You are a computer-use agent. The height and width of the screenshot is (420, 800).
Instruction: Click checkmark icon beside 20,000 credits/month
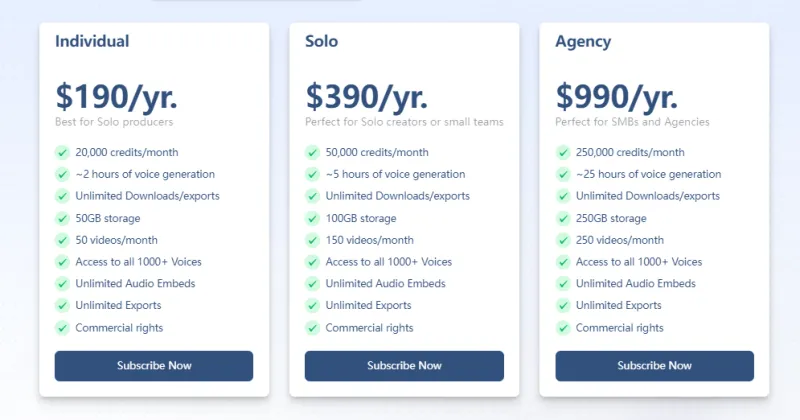coord(62,153)
